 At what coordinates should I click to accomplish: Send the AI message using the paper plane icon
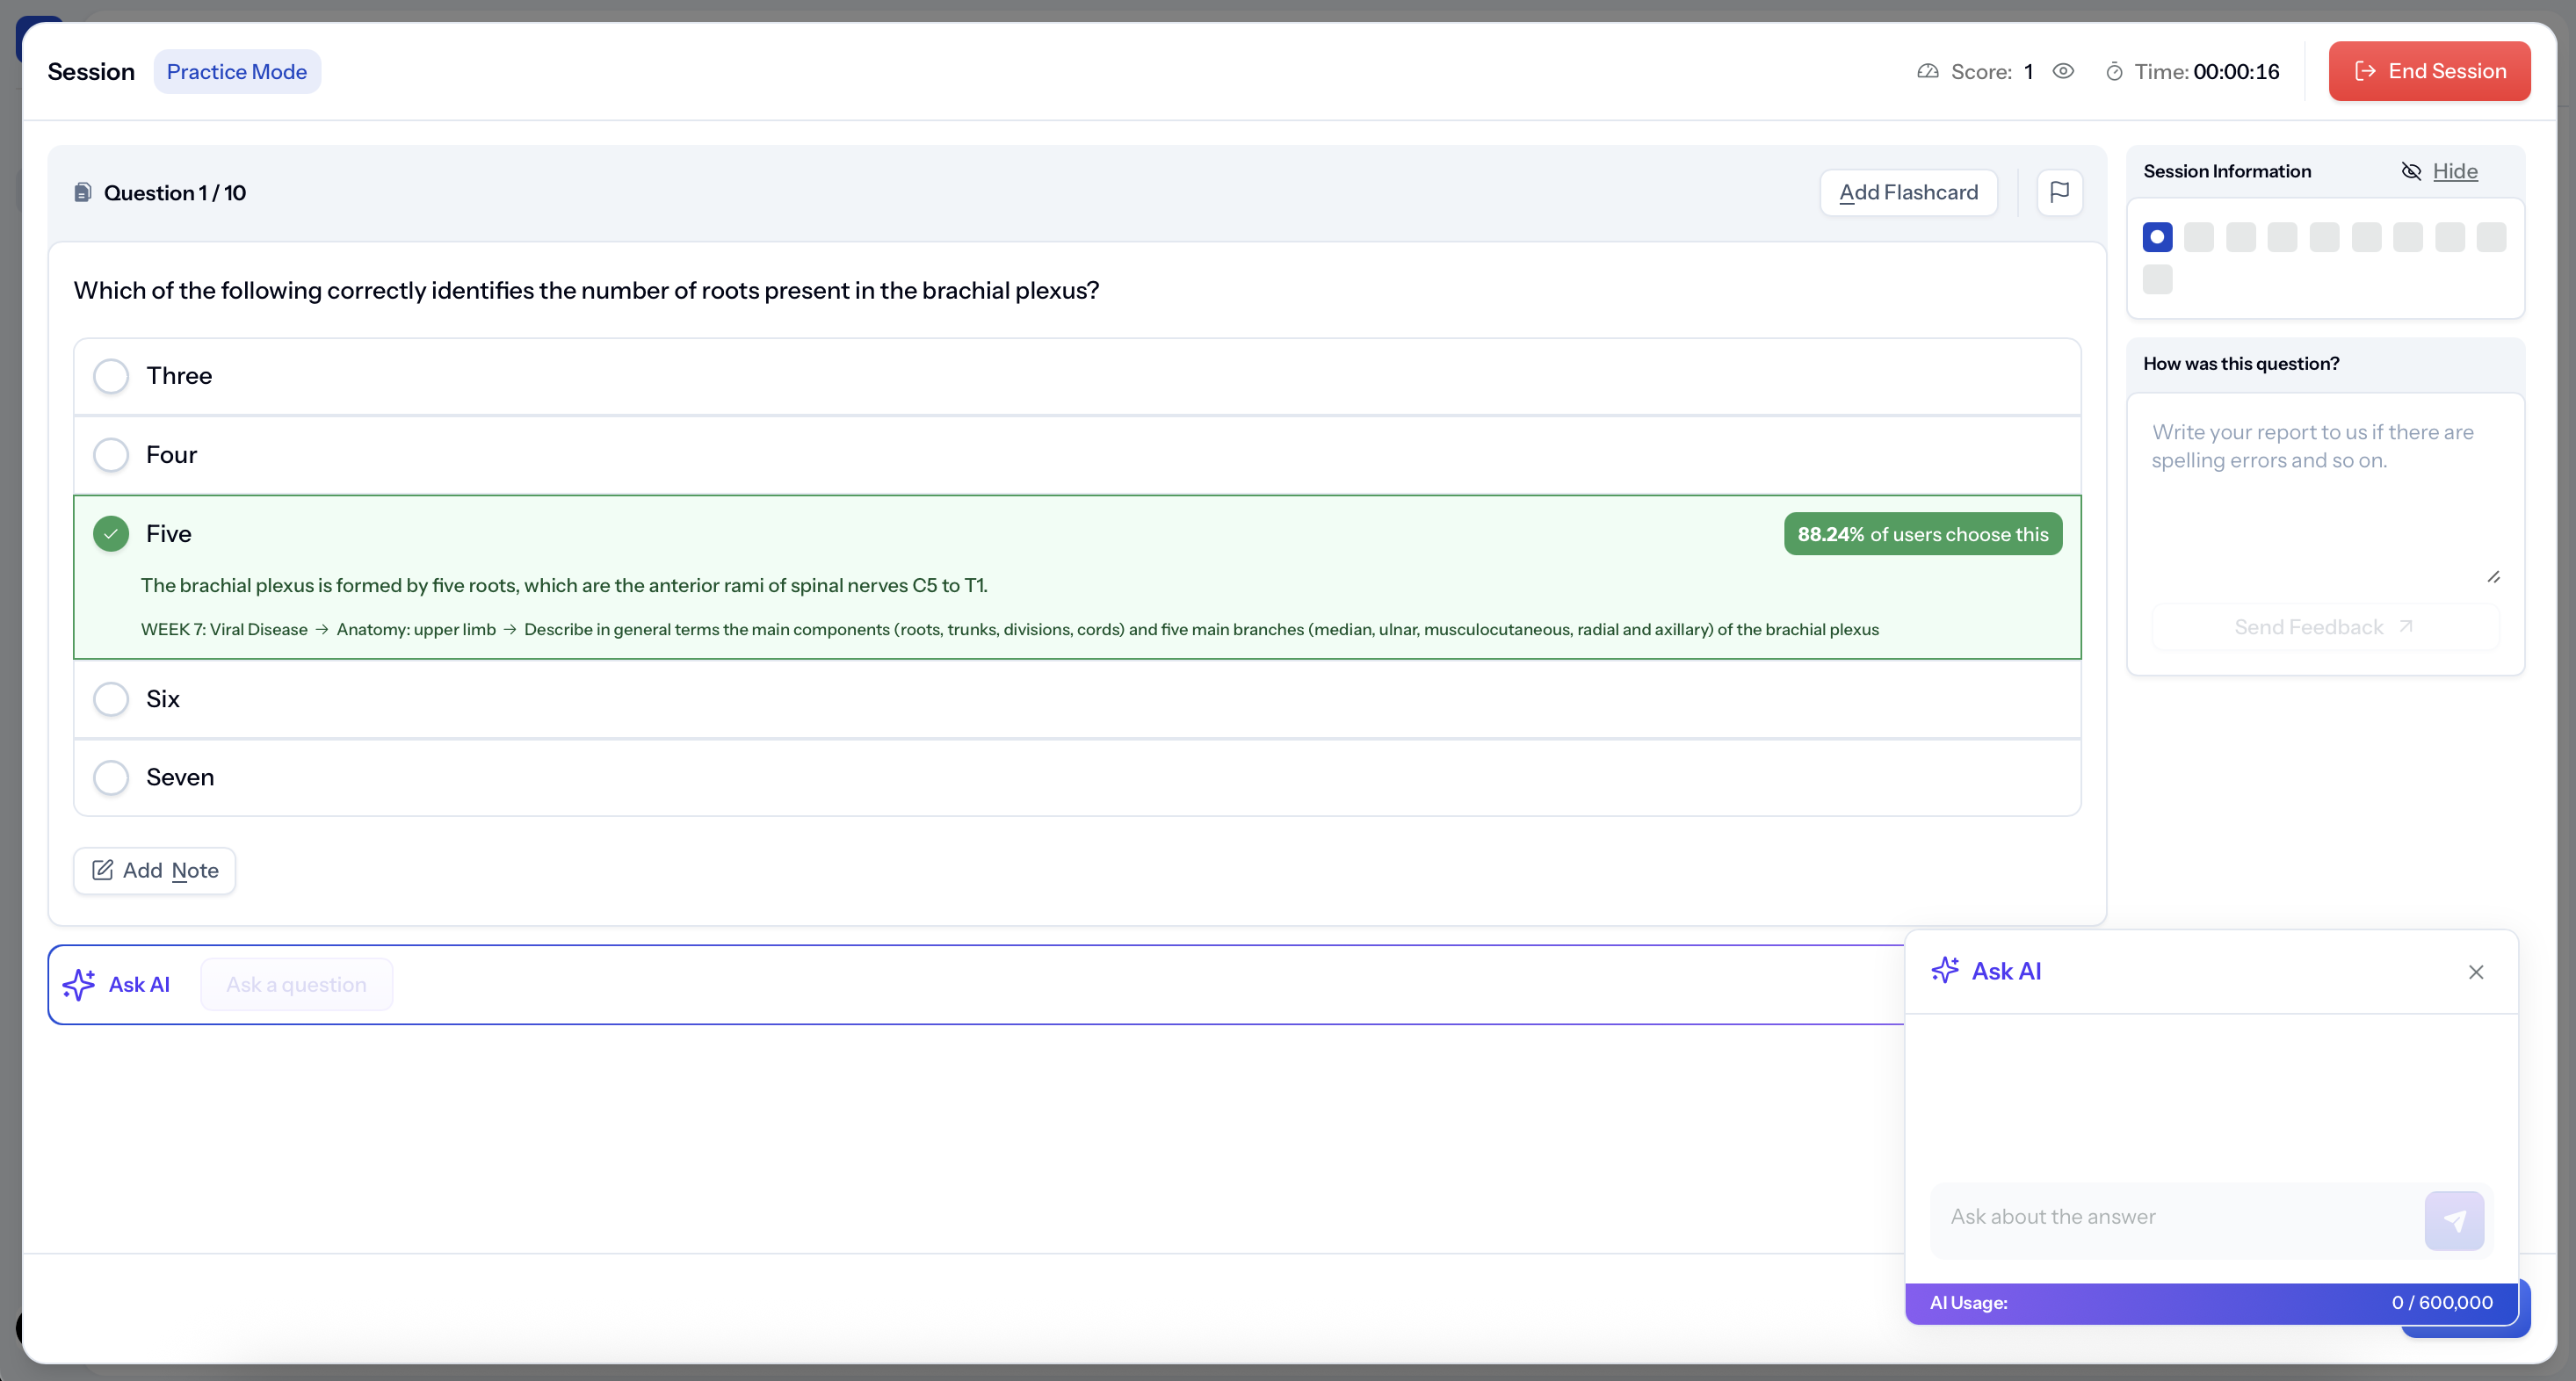(x=2453, y=1220)
